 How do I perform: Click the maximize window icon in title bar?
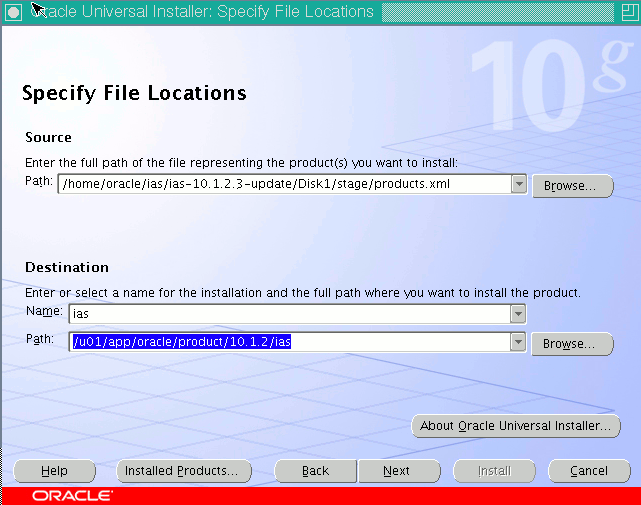629,12
